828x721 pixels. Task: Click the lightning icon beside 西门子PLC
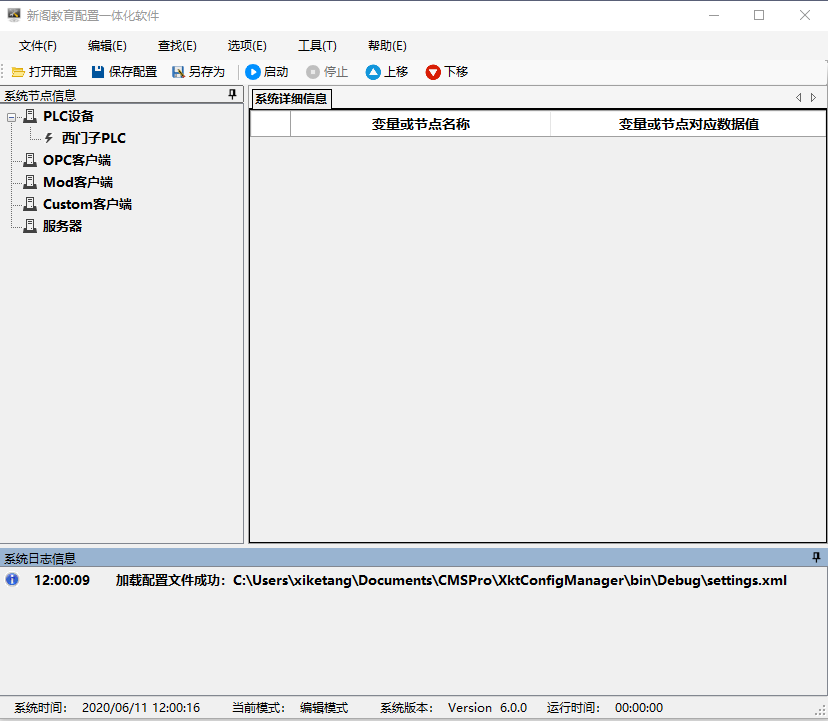(49, 138)
